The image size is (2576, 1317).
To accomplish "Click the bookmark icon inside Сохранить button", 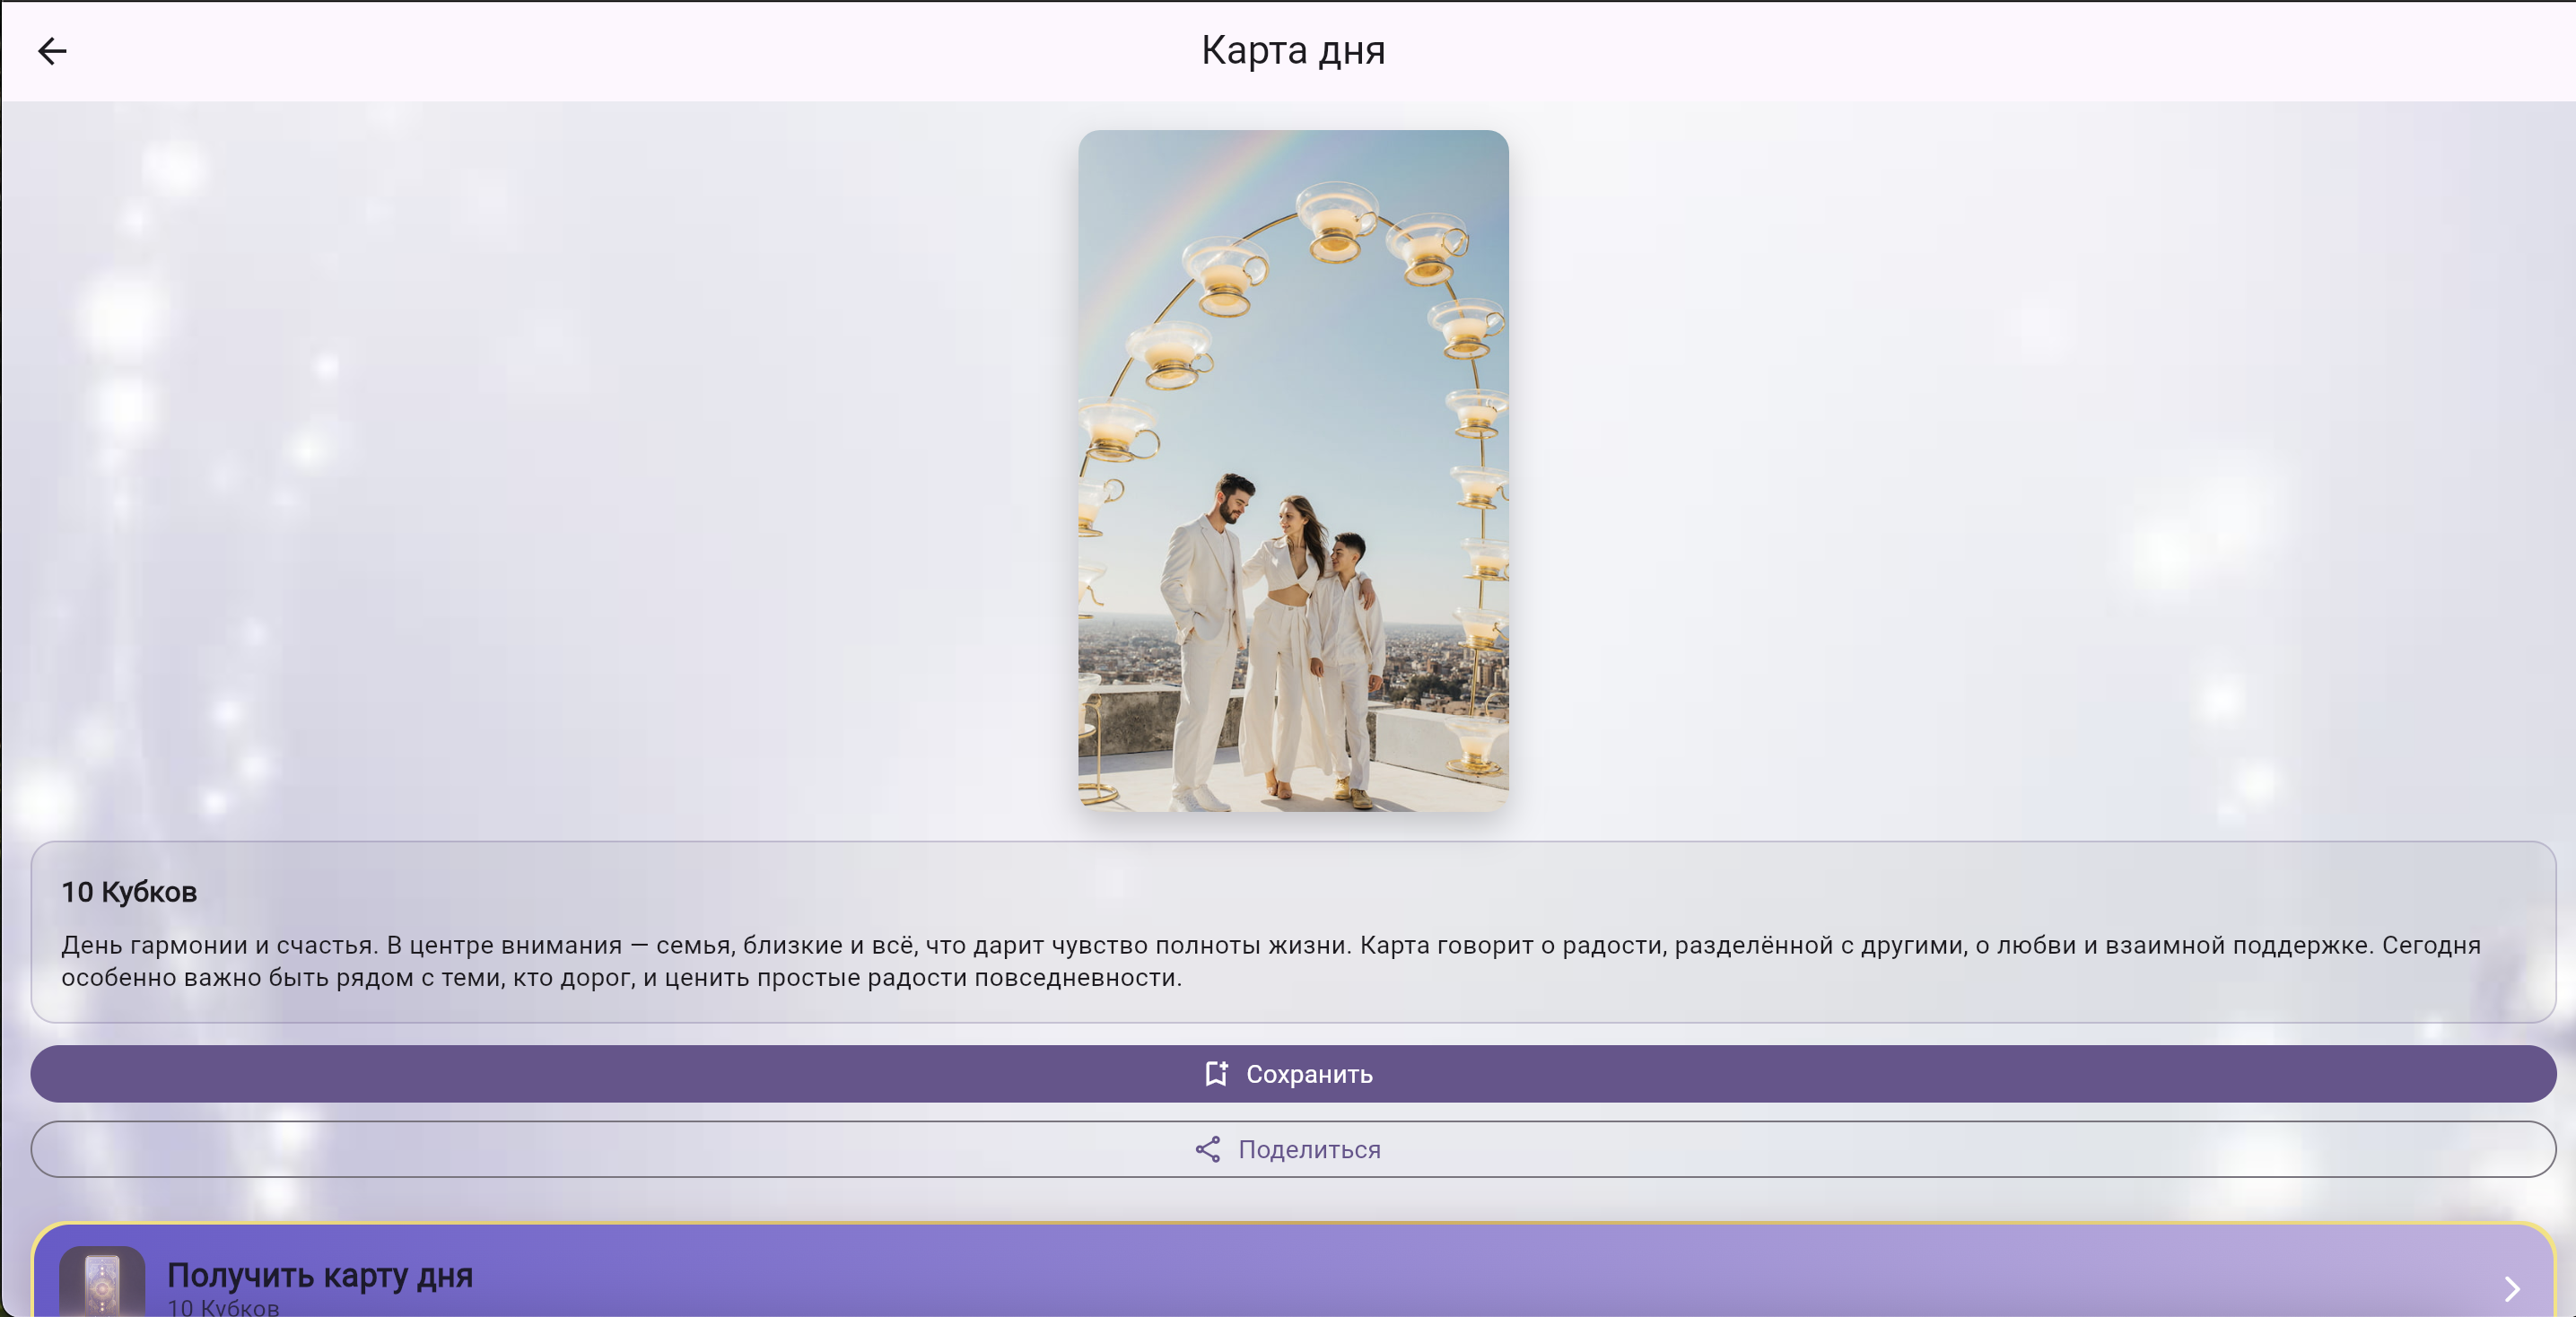I will 1215,1073.
